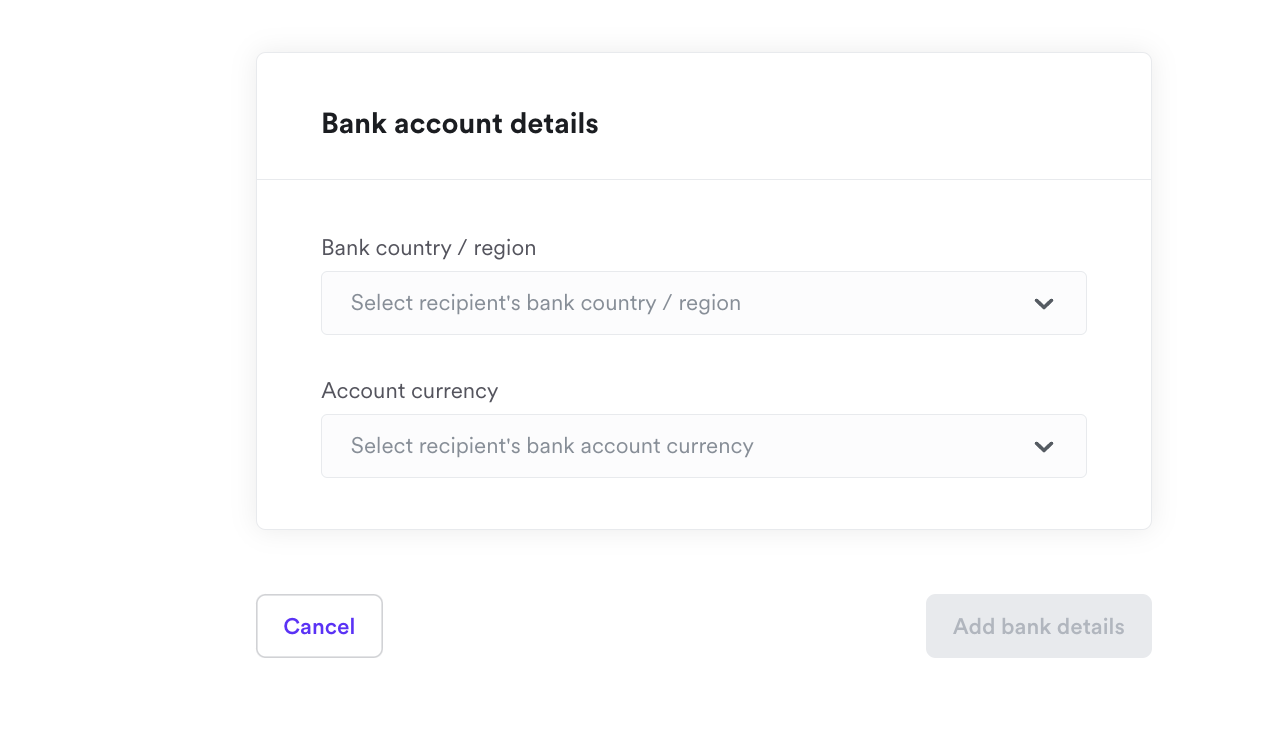Expand the recipient's bank country selector
The height and width of the screenshot is (742, 1286).
tap(703, 303)
